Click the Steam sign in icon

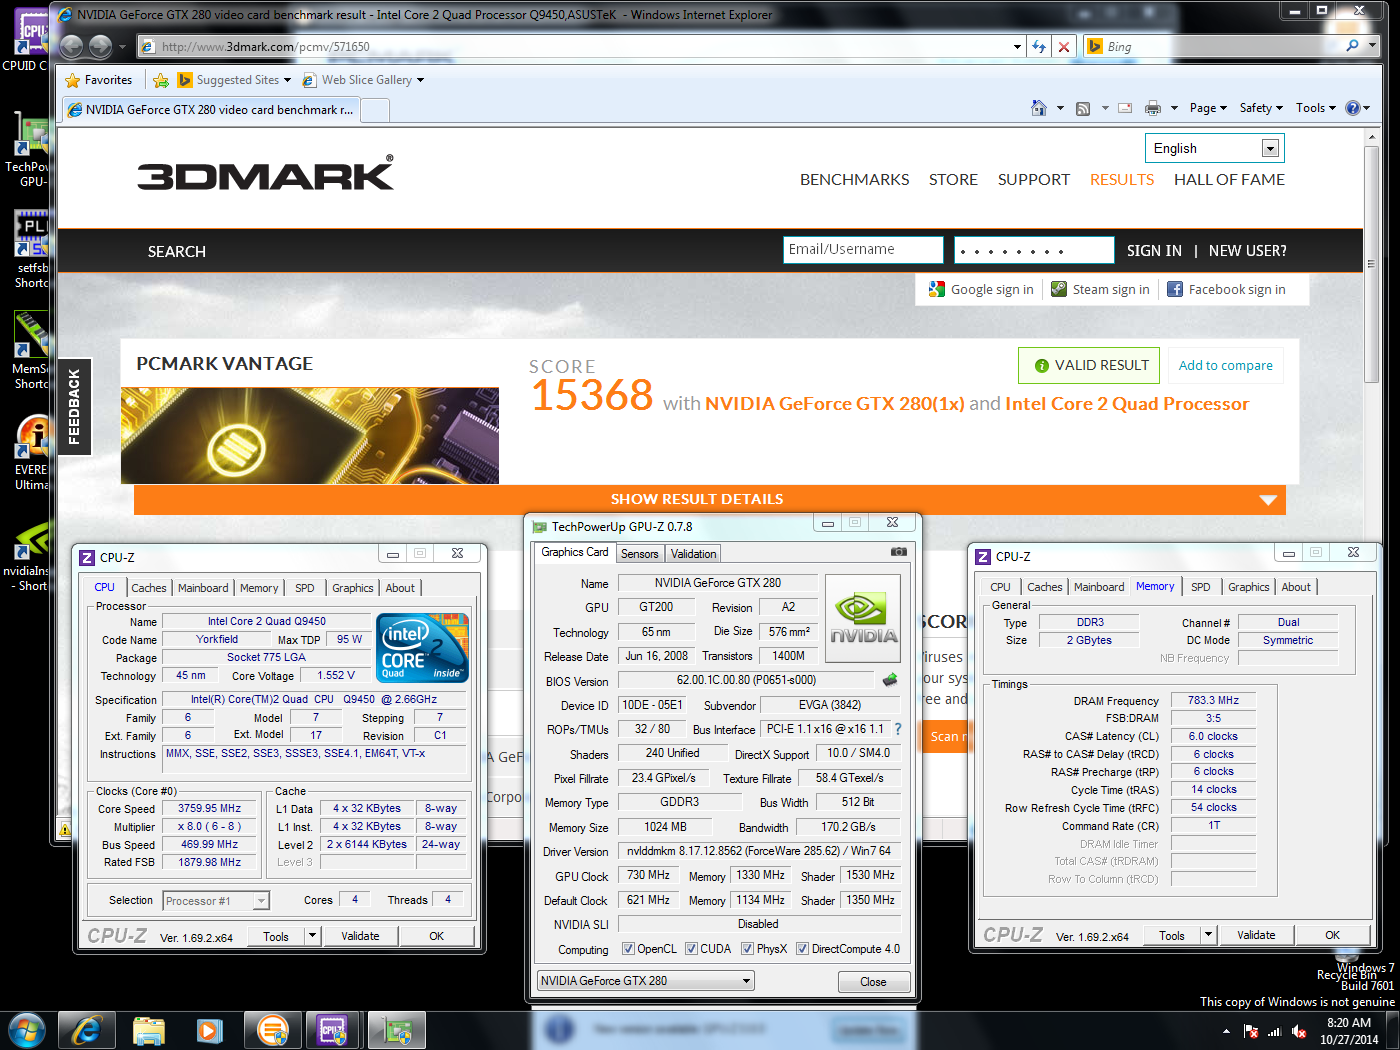click(x=1059, y=289)
